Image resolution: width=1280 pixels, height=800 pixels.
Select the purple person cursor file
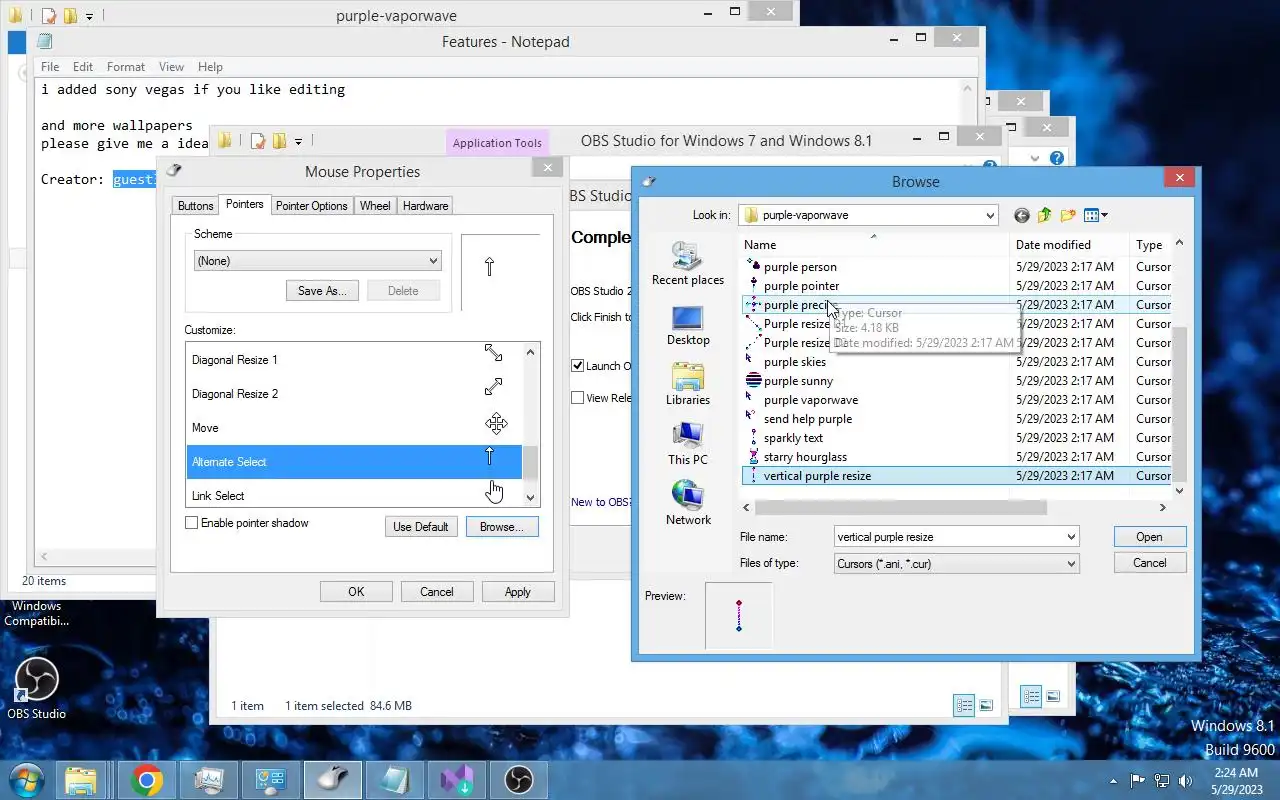point(800,267)
